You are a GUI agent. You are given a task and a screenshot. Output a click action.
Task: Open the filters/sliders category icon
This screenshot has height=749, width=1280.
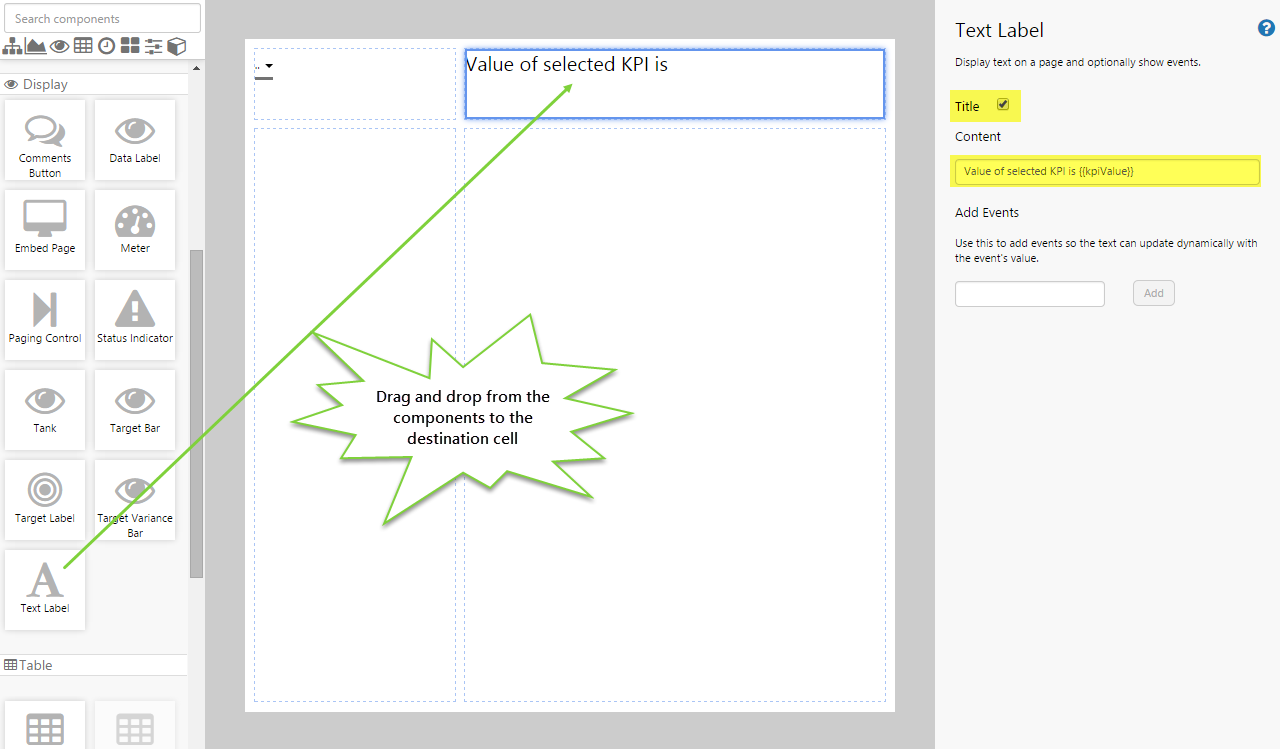pyautogui.click(x=154, y=46)
